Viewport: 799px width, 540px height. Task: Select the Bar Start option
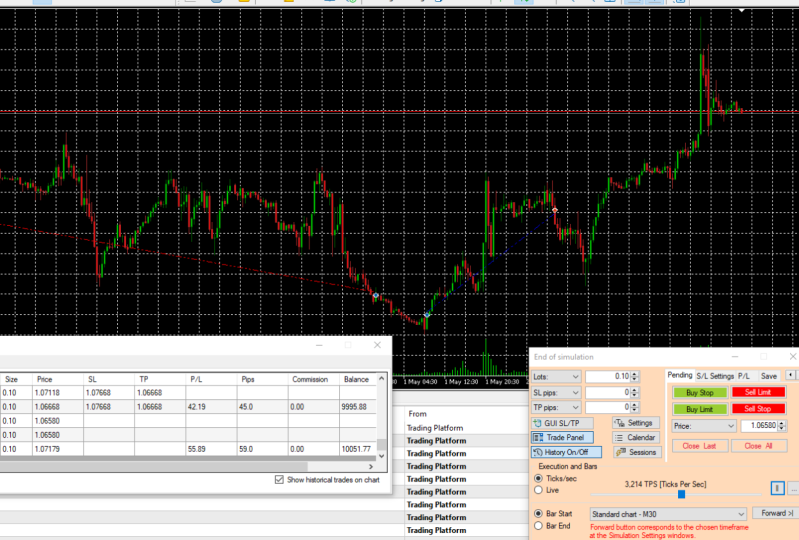pos(538,514)
